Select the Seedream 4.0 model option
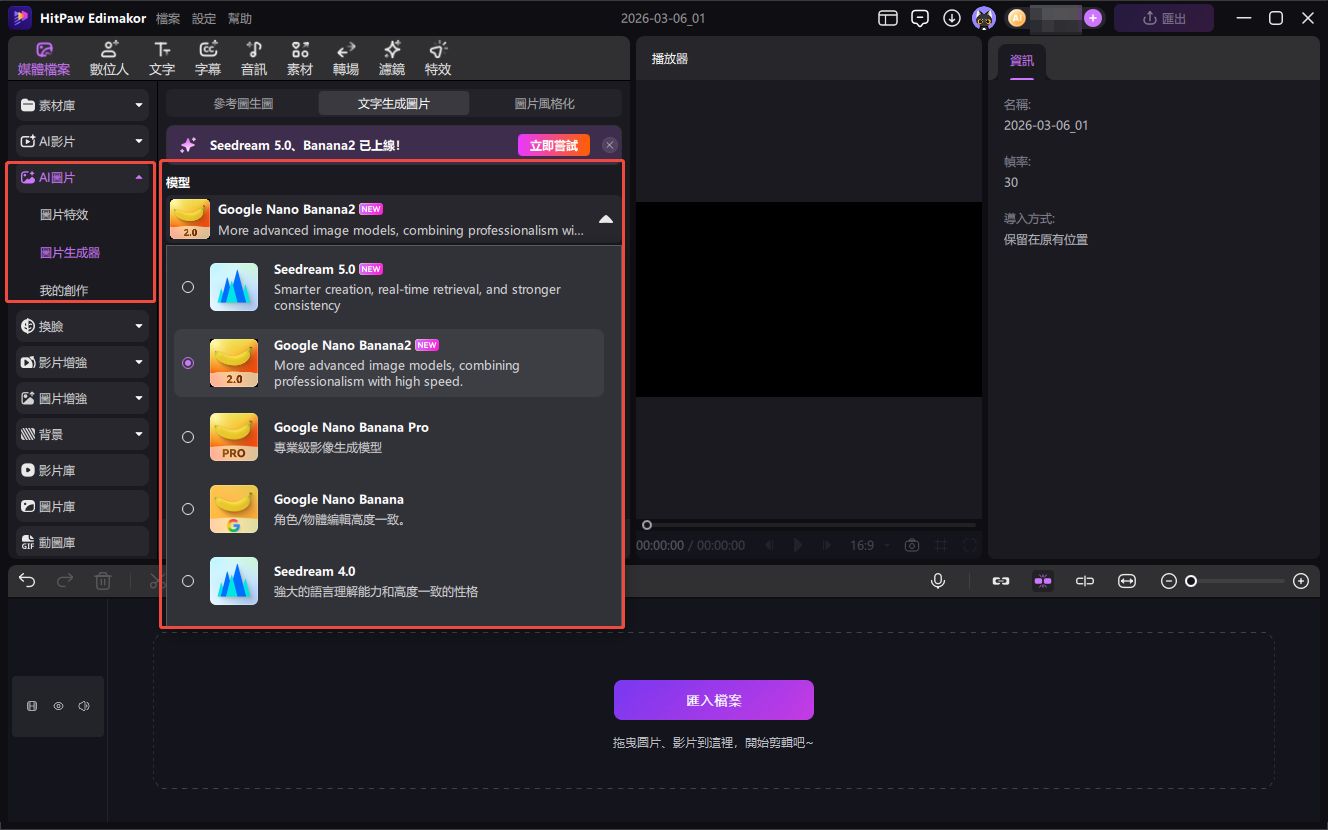 click(x=188, y=581)
